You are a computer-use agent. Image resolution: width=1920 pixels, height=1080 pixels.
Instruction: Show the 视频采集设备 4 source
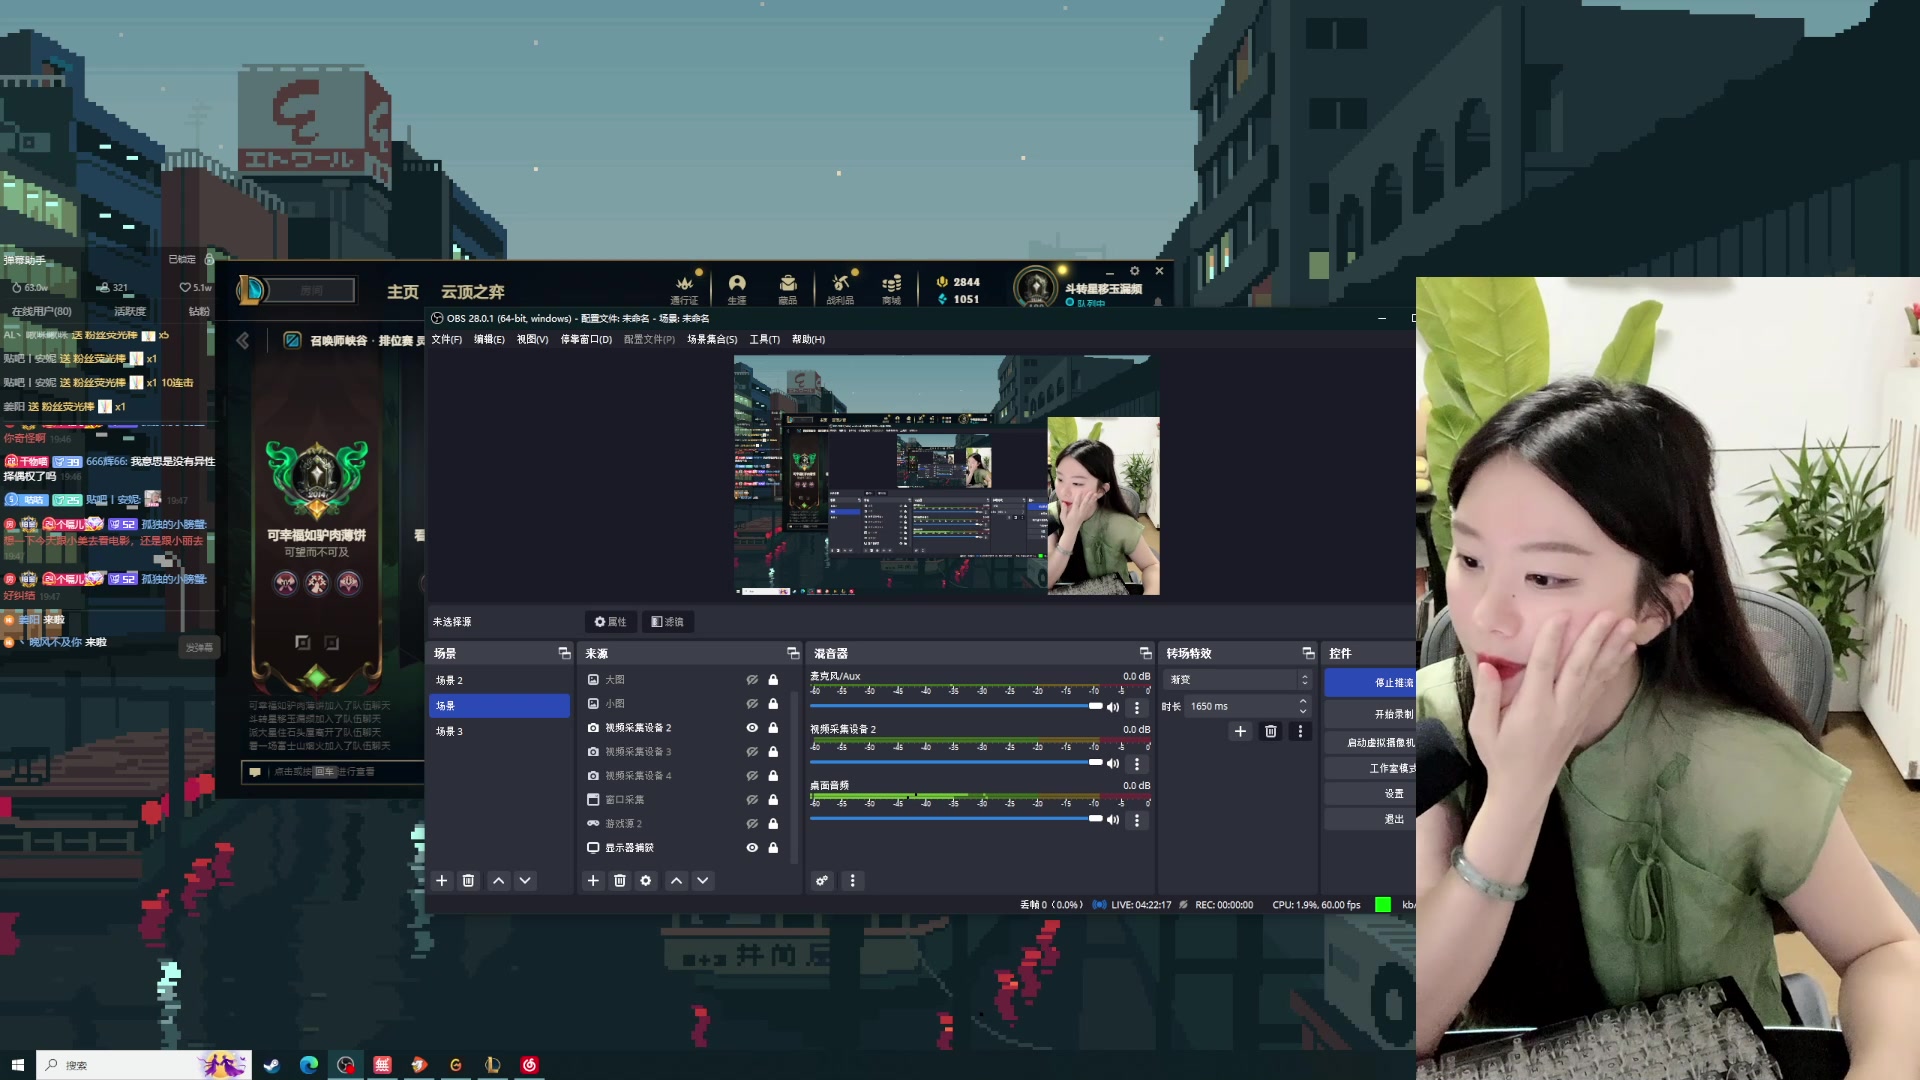(x=752, y=776)
